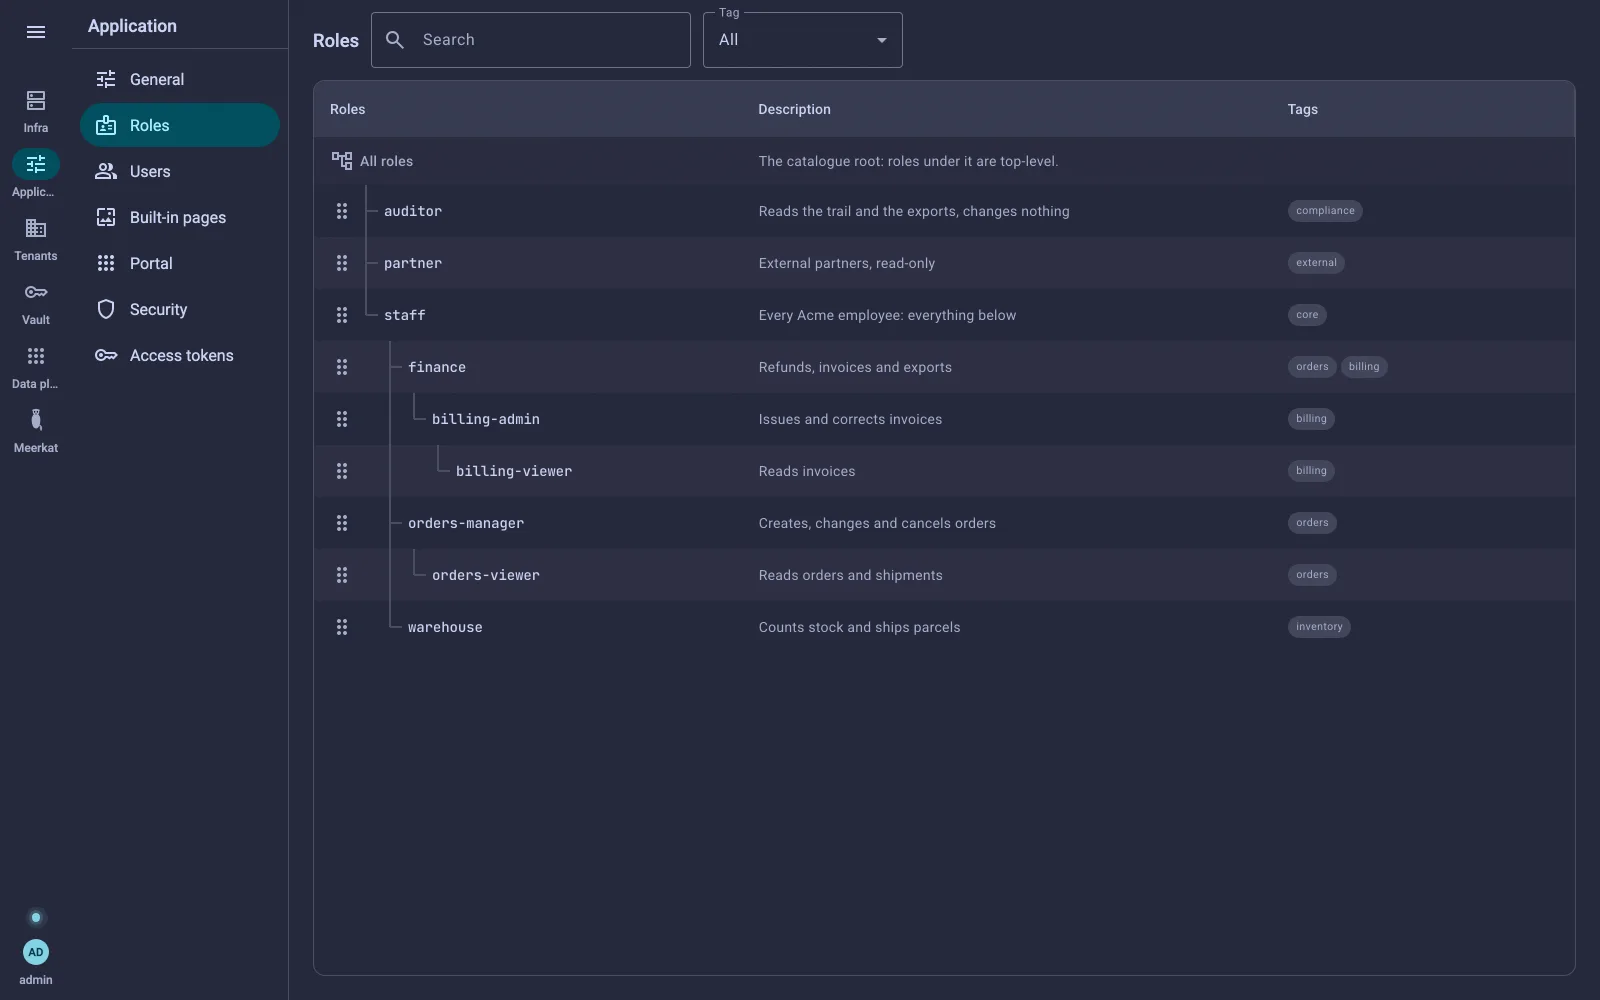1600x1000 pixels.
Task: Open Access tokens page
Action: (x=180, y=355)
